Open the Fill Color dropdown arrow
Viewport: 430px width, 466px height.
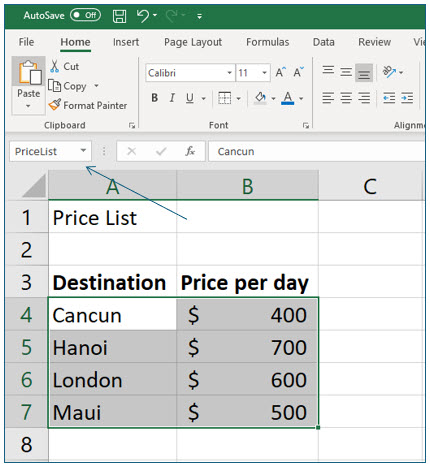tap(273, 99)
